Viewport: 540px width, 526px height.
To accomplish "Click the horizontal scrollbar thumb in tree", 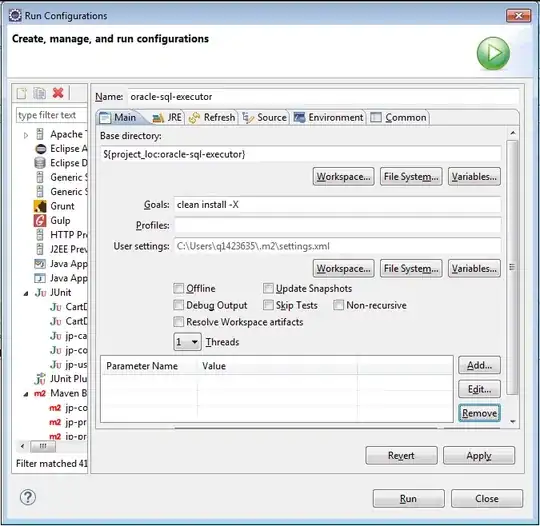I will [43, 446].
